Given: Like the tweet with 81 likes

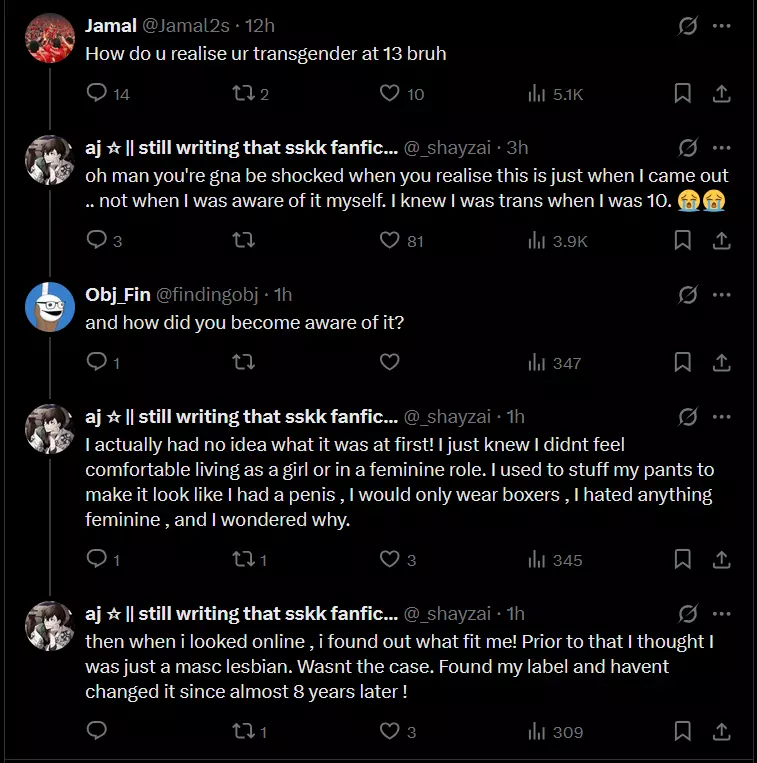Looking at the screenshot, I should 390,240.
